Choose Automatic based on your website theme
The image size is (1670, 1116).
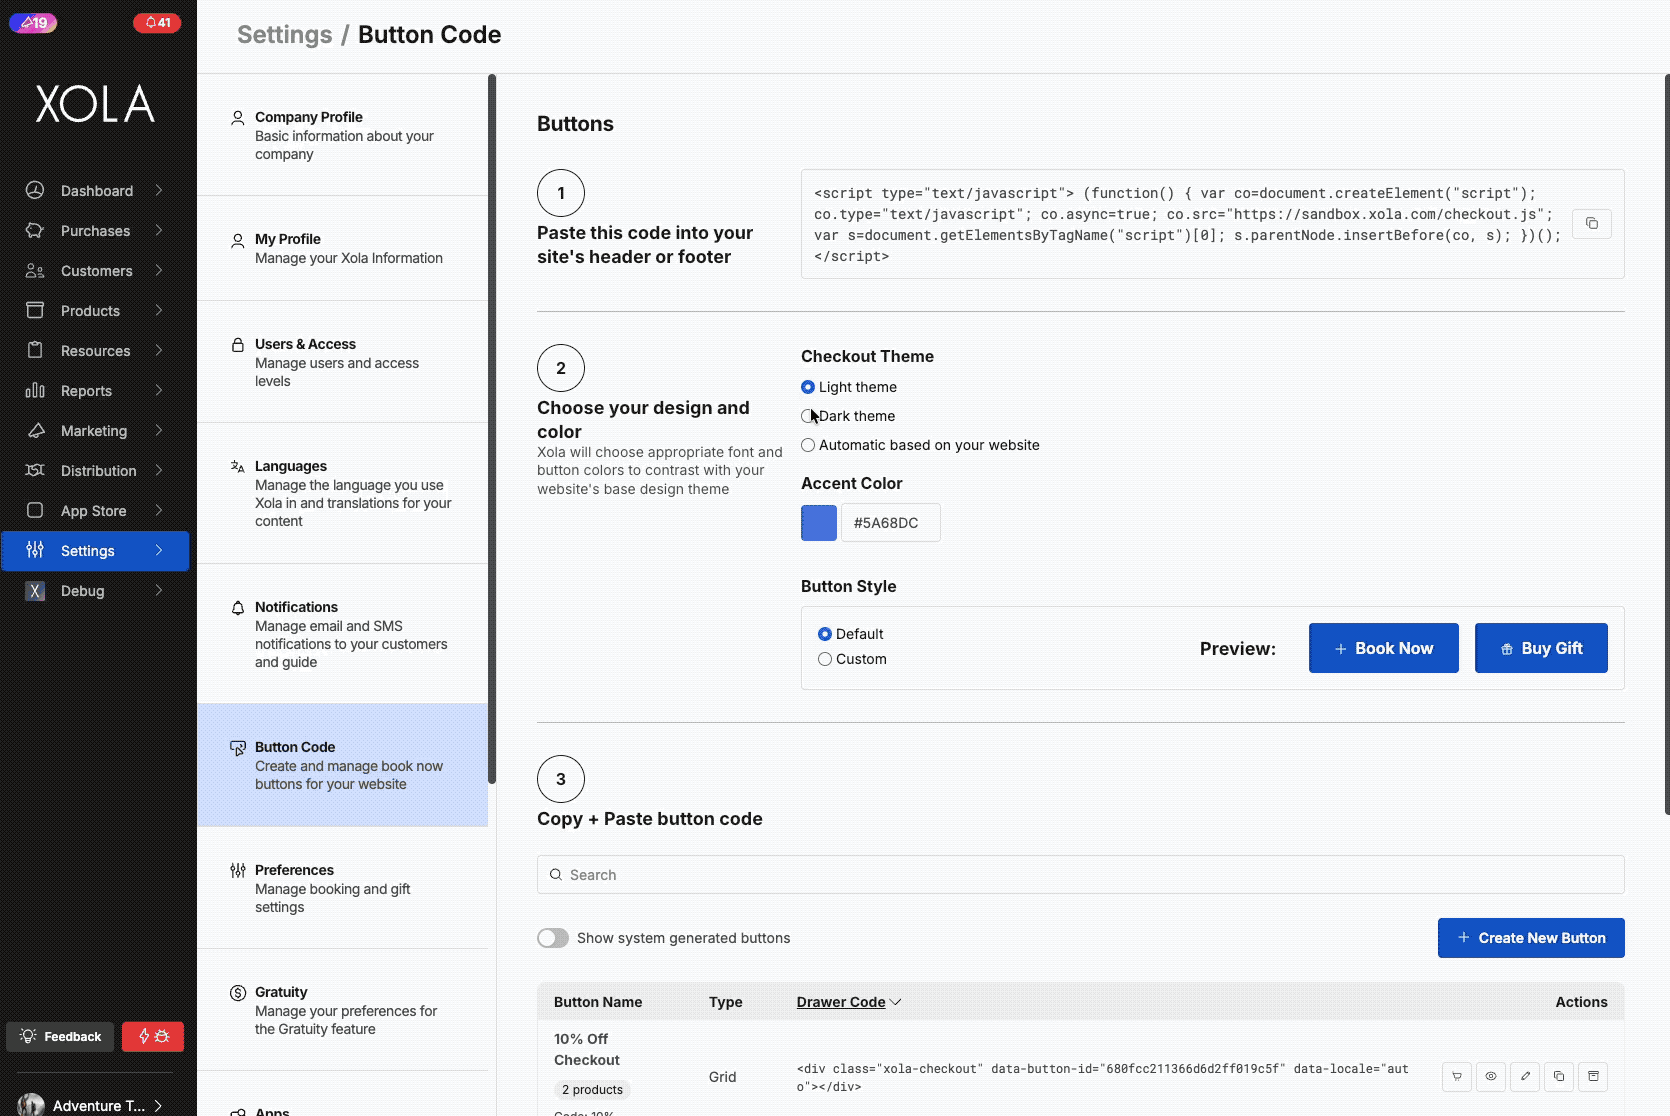tap(808, 445)
